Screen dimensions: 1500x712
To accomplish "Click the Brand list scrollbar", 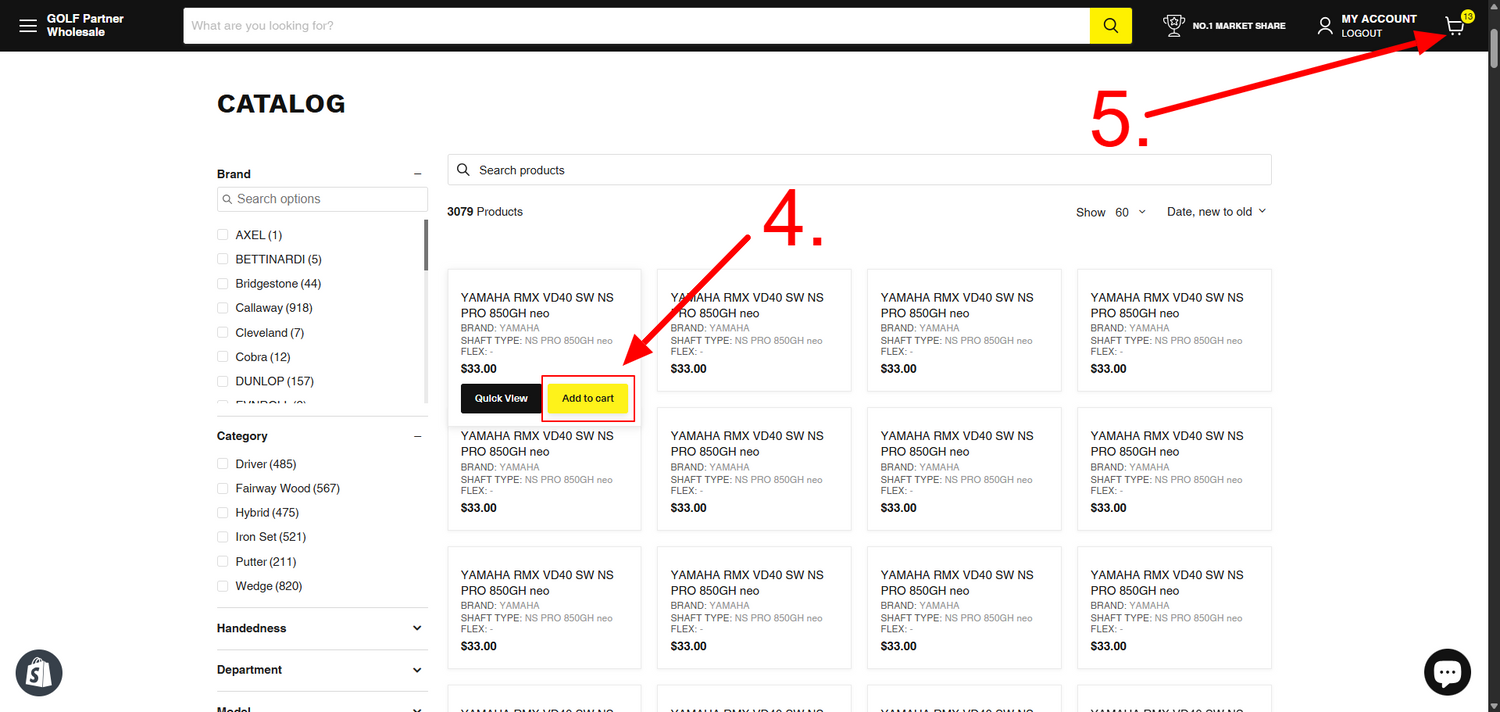I will click(x=426, y=245).
